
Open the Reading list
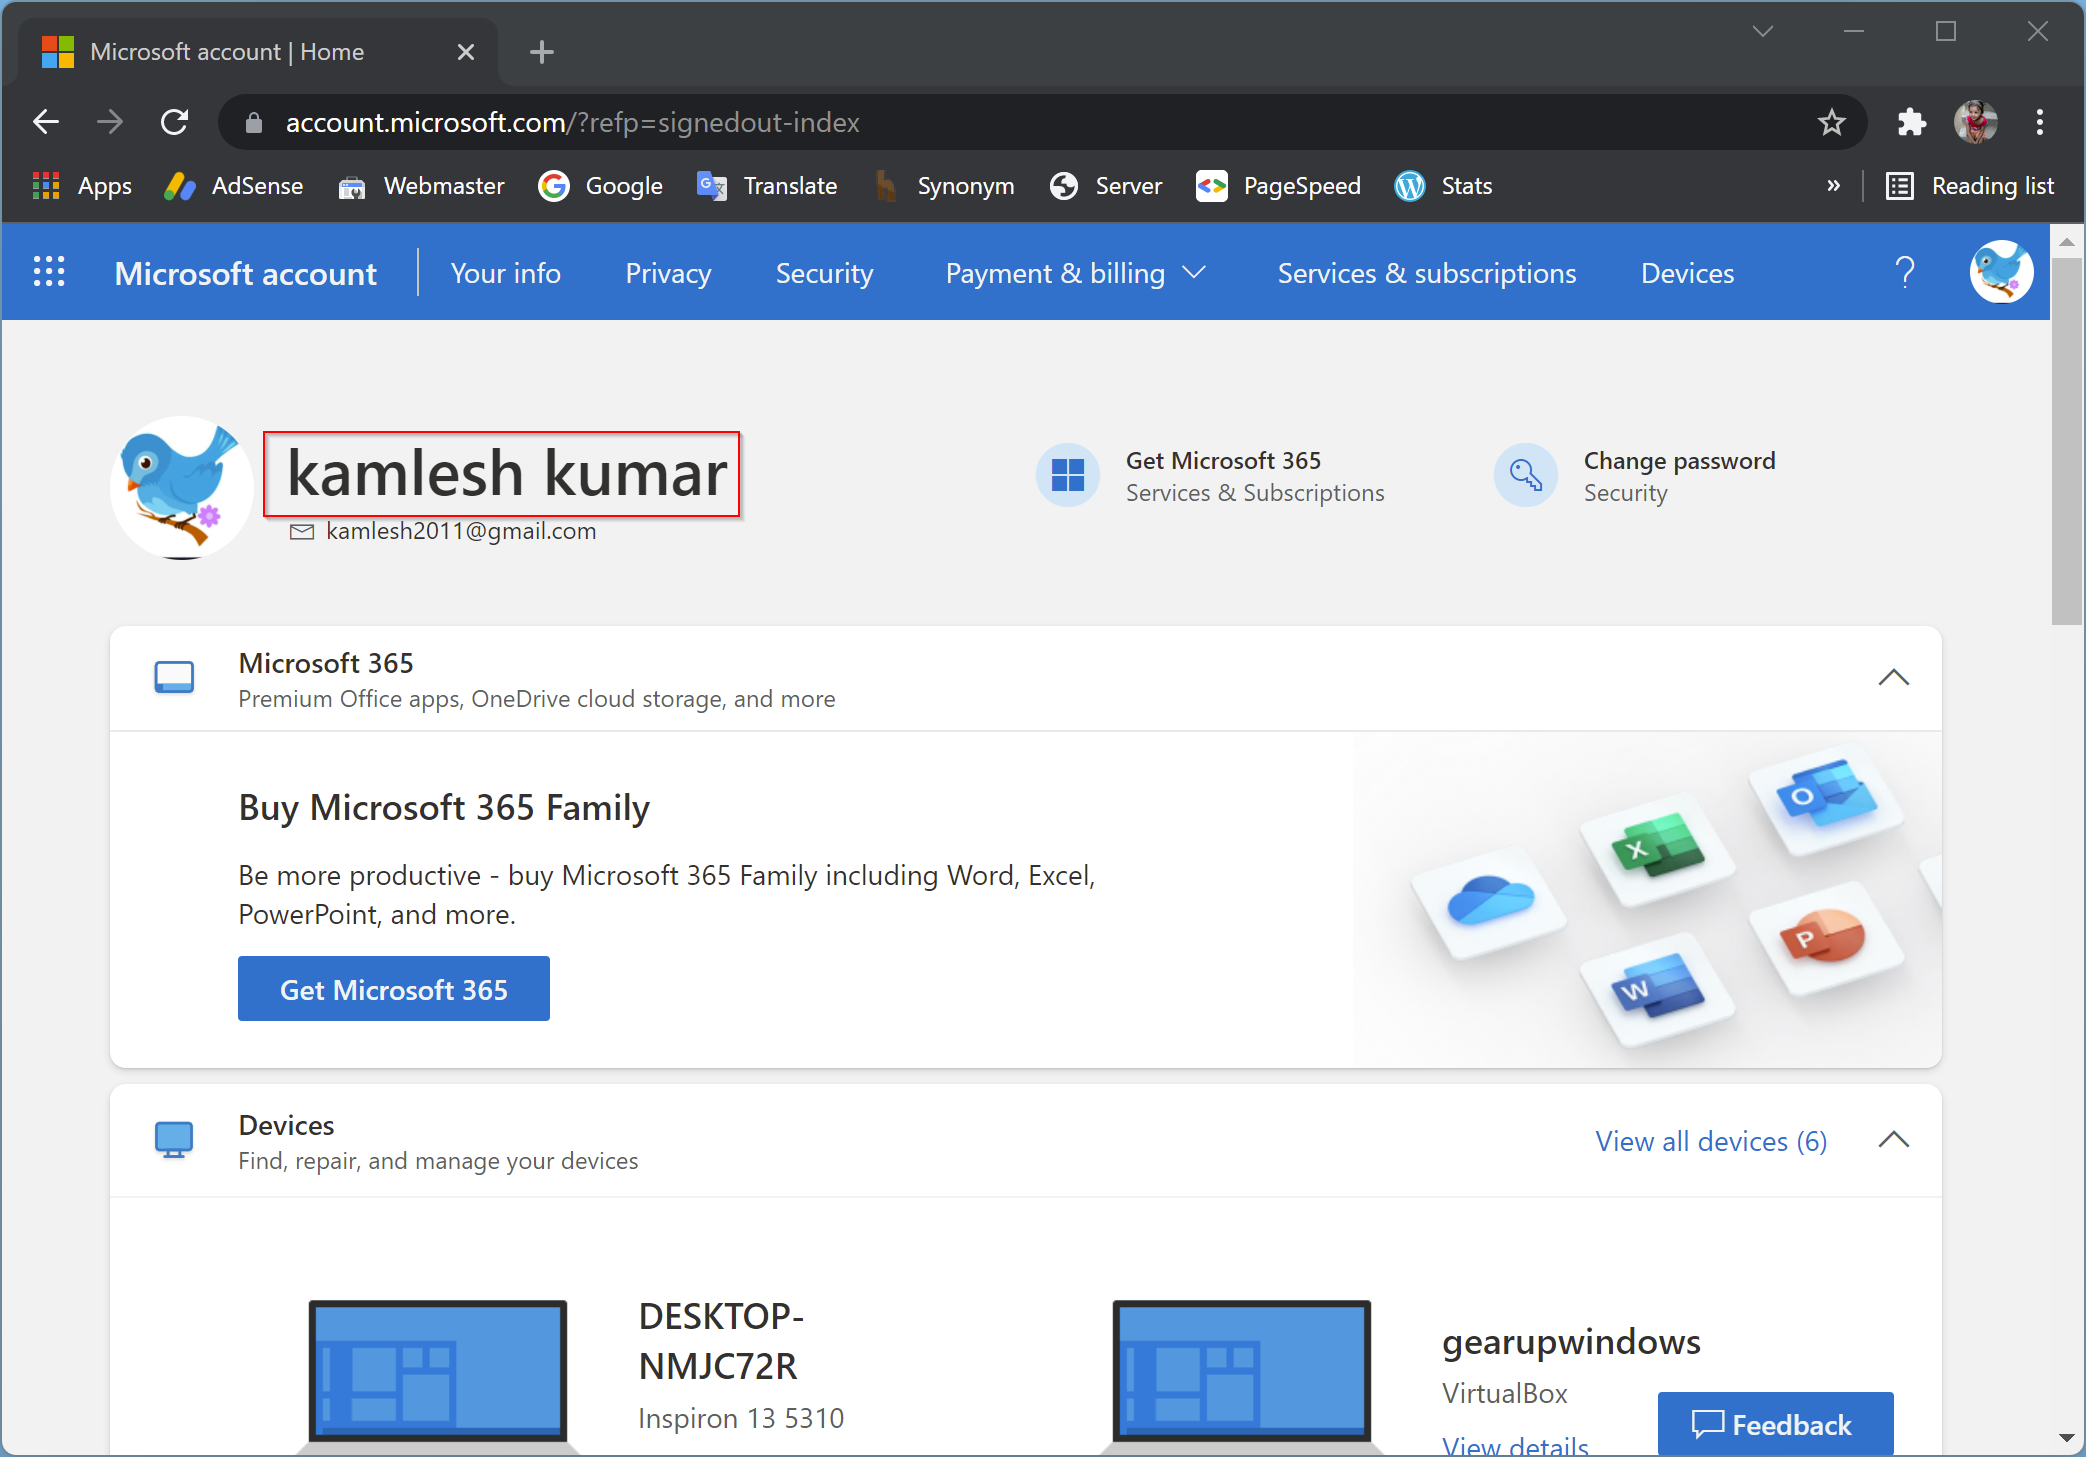[x=1969, y=186]
